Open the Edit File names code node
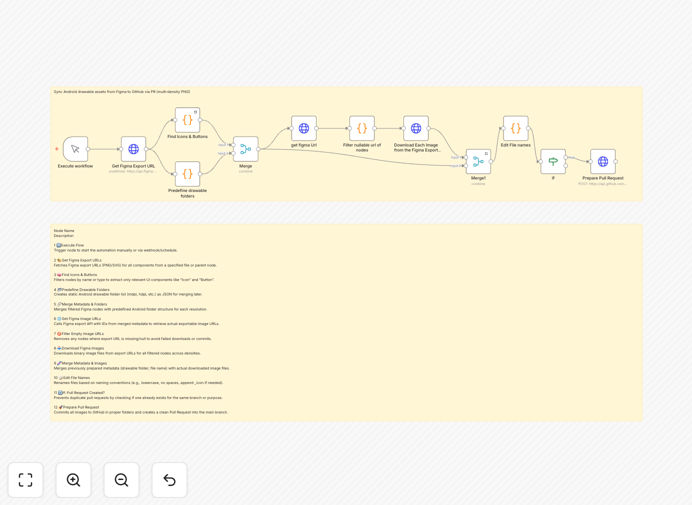This screenshot has width=692, height=505. tap(515, 128)
